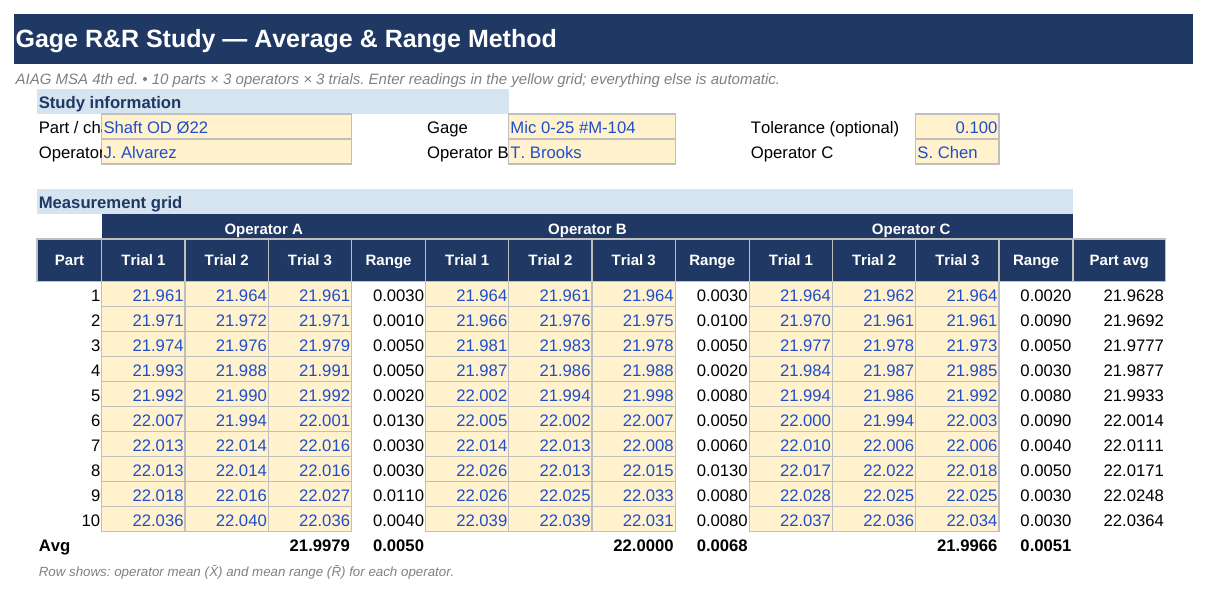The width and height of the screenshot is (1207, 593).
Task: Select the Part / characteristic field Shaft OD Ø22
Action: click(226, 127)
